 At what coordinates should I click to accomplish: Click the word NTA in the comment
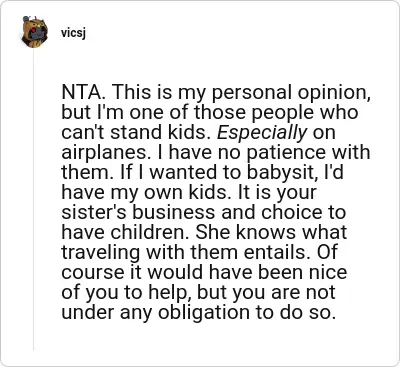point(85,92)
